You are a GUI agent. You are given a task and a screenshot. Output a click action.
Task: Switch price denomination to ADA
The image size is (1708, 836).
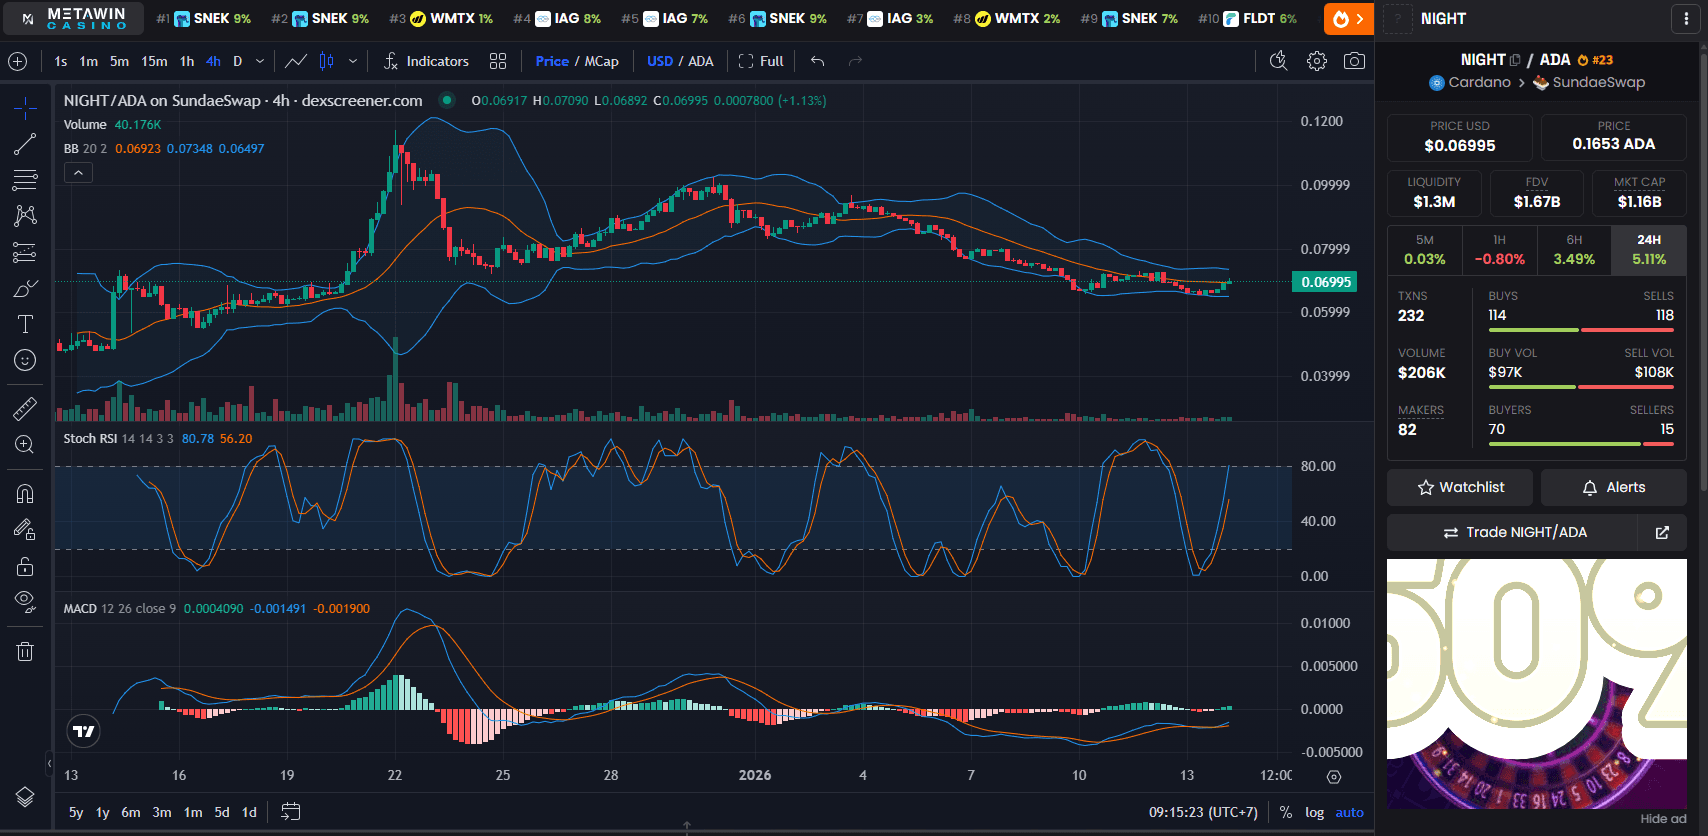(701, 61)
